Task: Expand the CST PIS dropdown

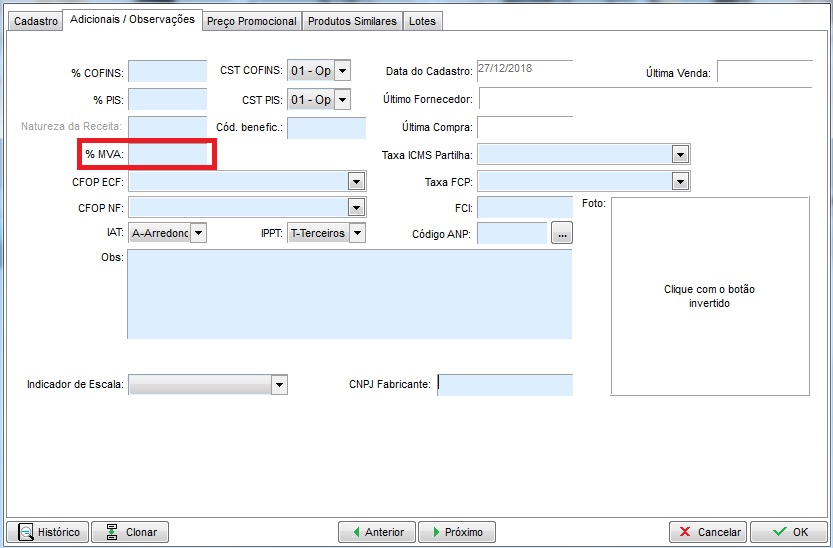Action: click(342, 100)
